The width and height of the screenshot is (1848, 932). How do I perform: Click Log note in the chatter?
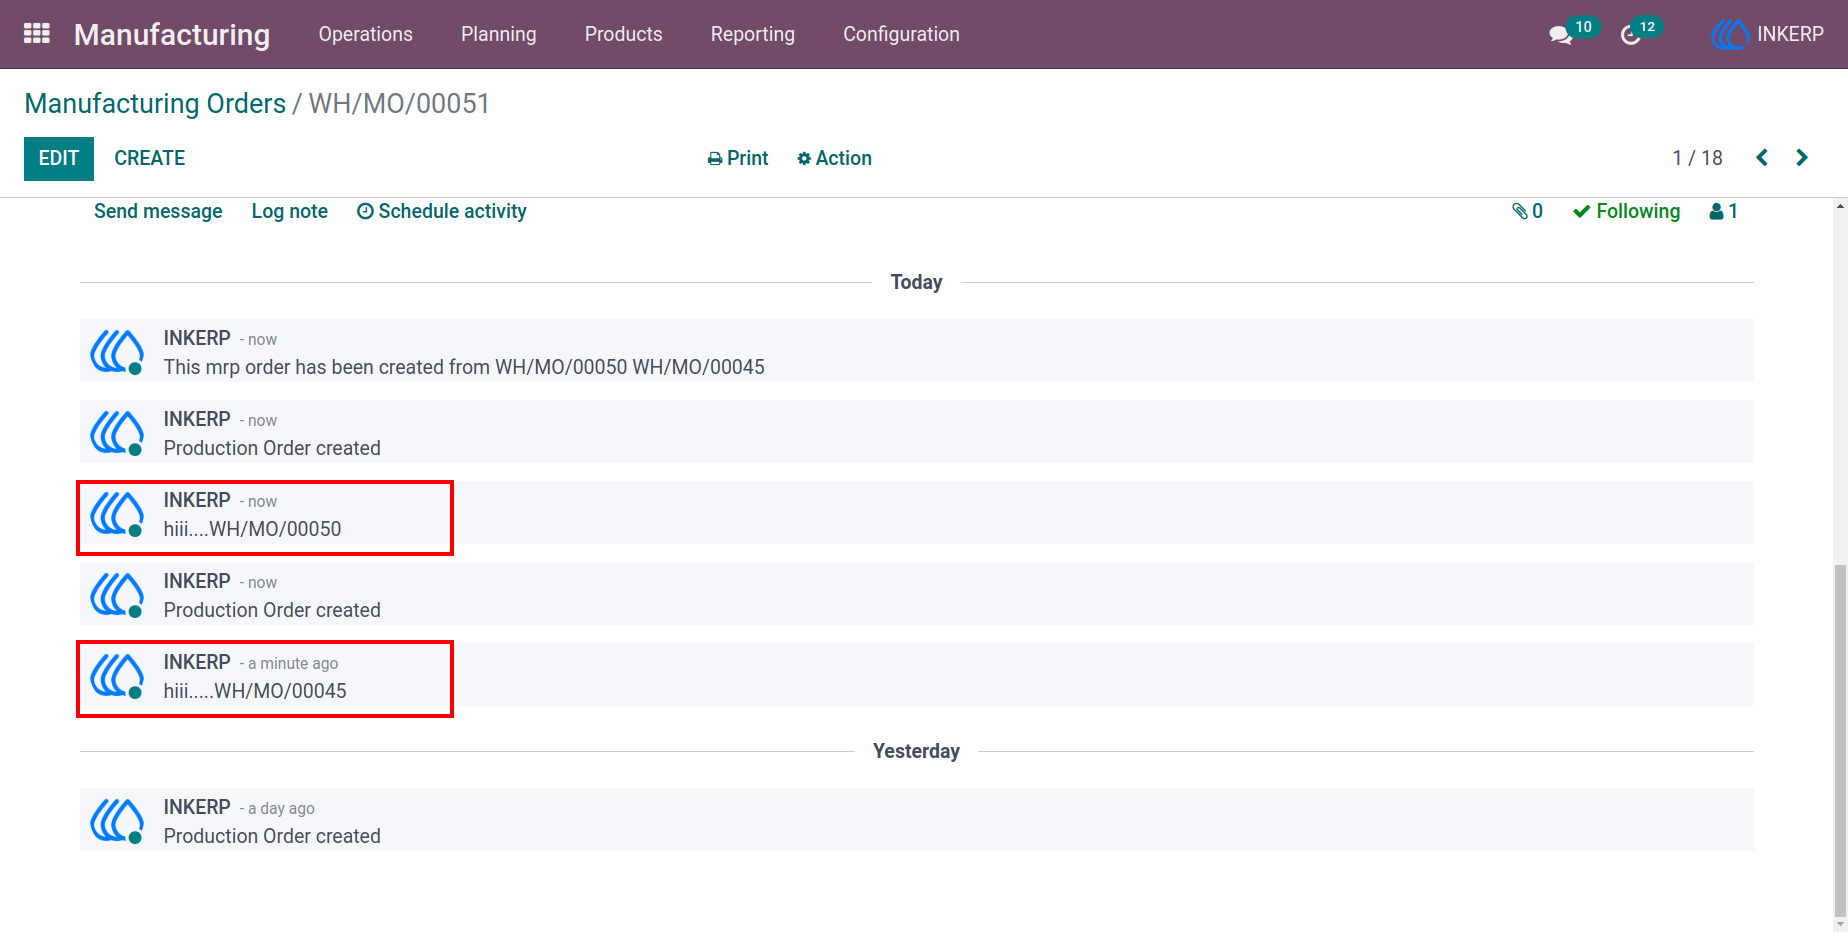(x=289, y=211)
